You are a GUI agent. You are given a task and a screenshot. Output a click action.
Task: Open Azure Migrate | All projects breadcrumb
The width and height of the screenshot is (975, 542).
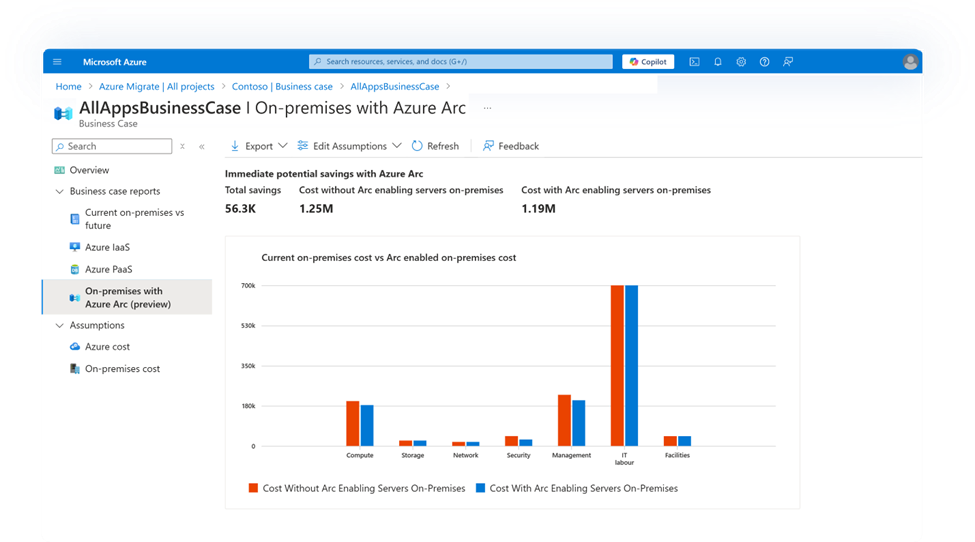(157, 86)
